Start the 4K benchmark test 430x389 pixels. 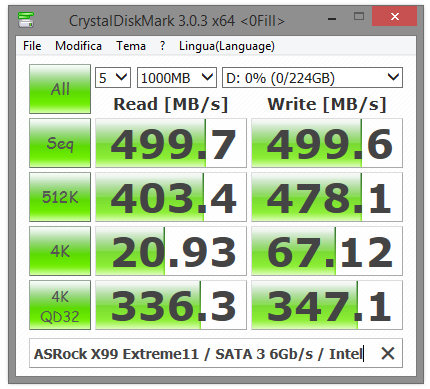coord(60,251)
